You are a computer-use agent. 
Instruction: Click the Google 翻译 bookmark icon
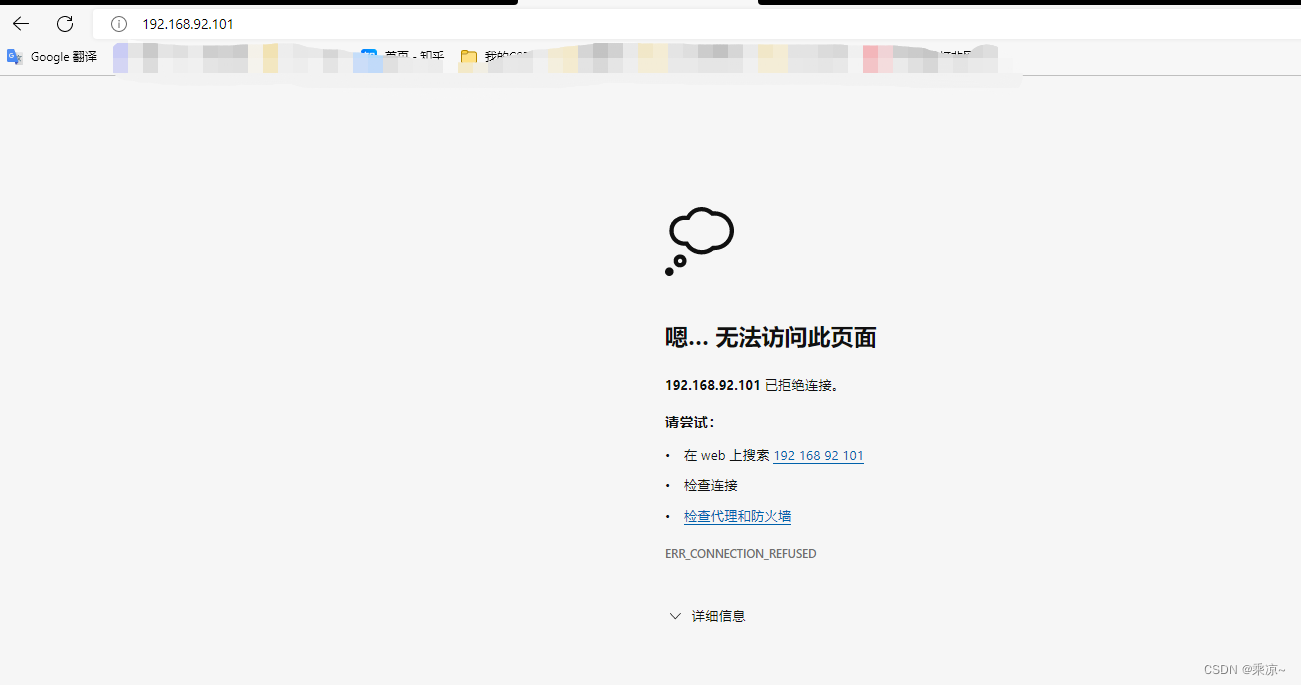pyautogui.click(x=14, y=56)
